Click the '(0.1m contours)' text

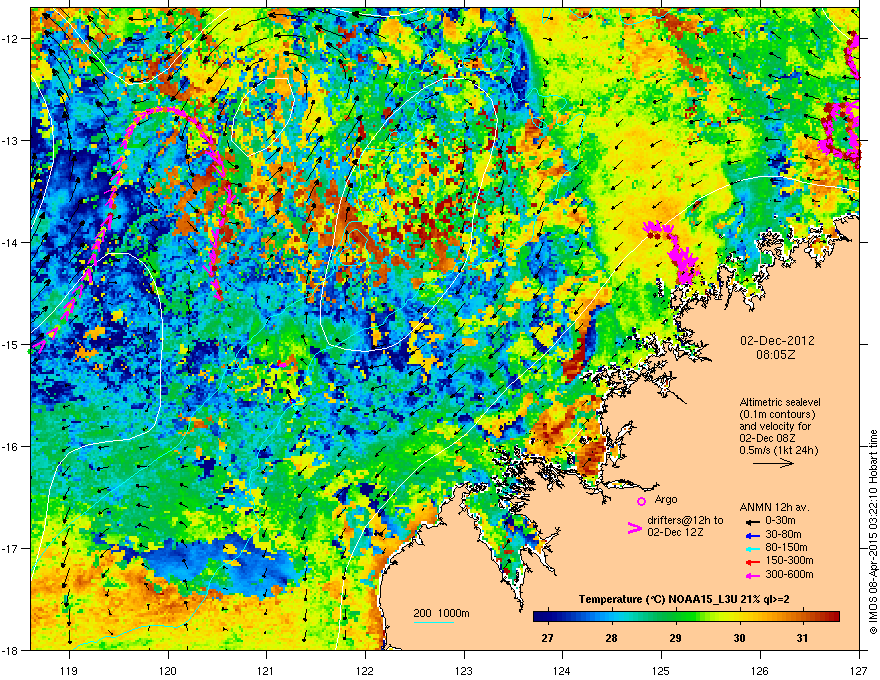tap(777, 415)
